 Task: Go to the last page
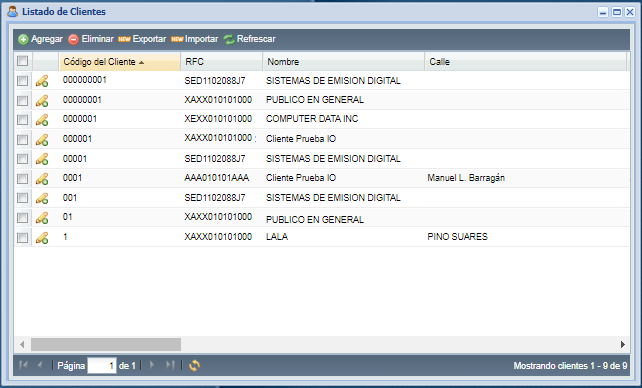click(170, 365)
